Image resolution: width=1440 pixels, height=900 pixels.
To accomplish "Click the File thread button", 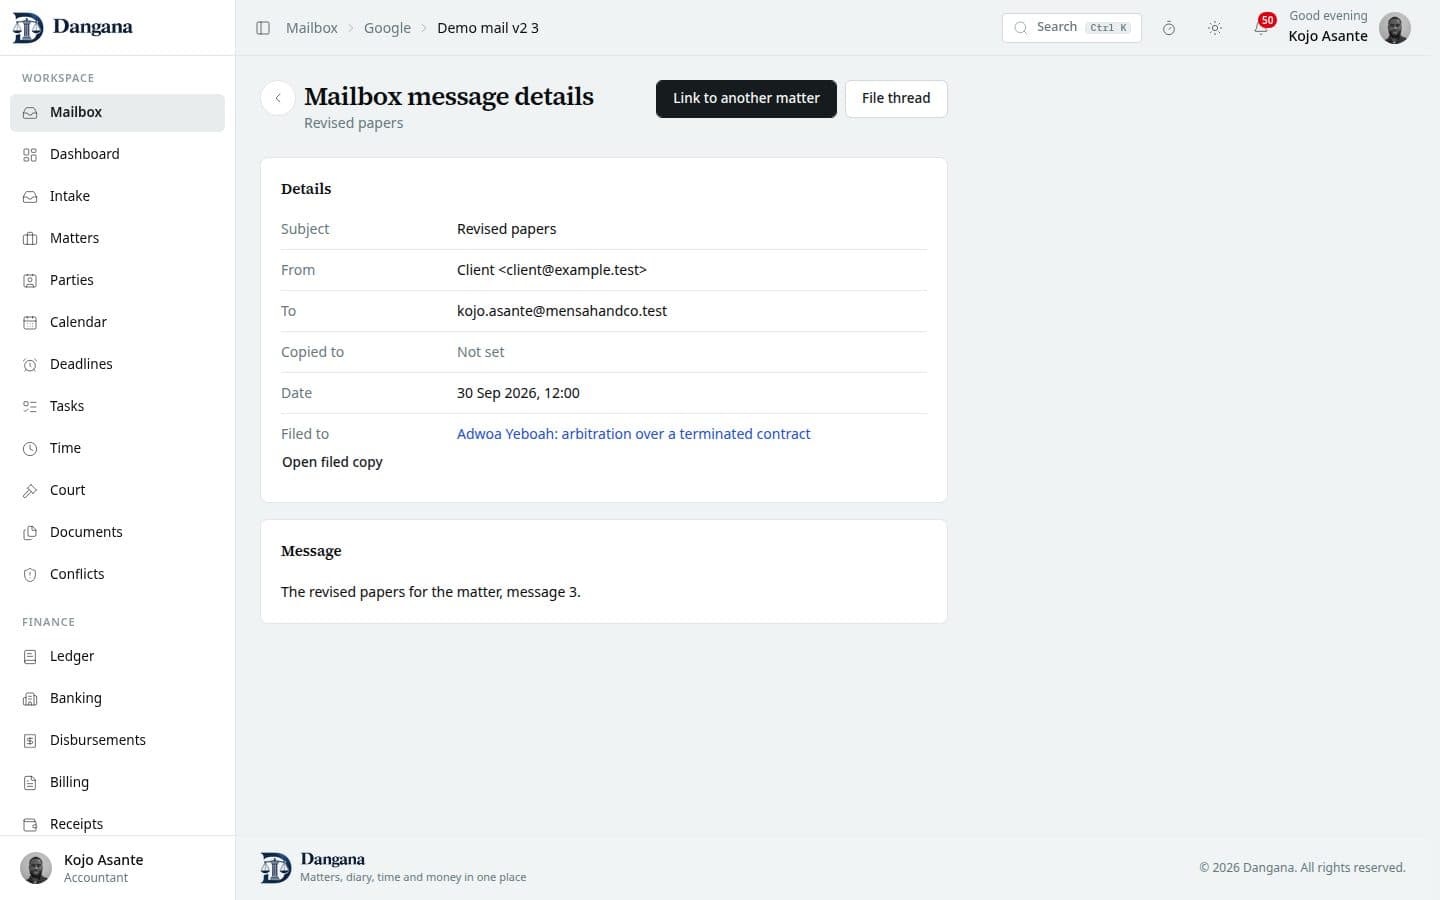I will coord(896,98).
